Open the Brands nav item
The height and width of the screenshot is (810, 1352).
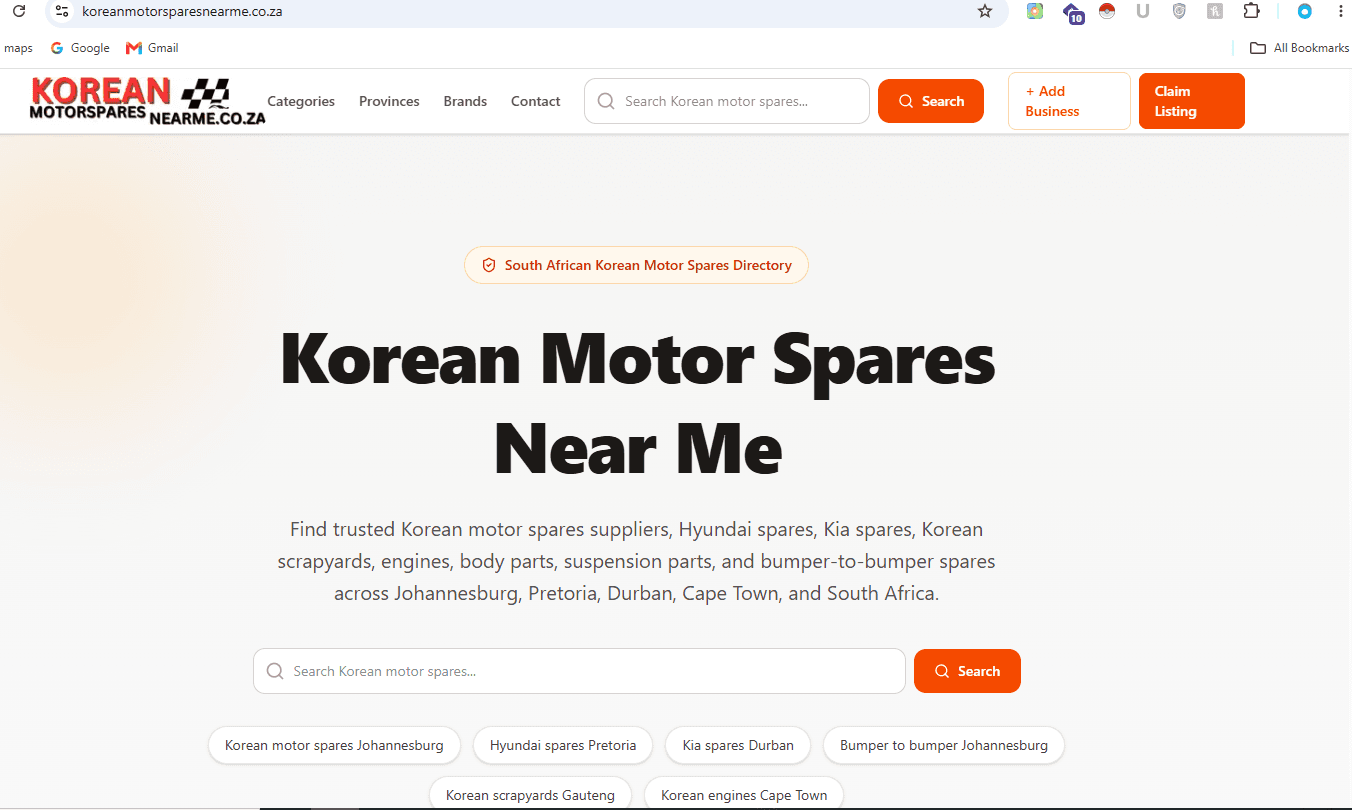click(x=465, y=101)
